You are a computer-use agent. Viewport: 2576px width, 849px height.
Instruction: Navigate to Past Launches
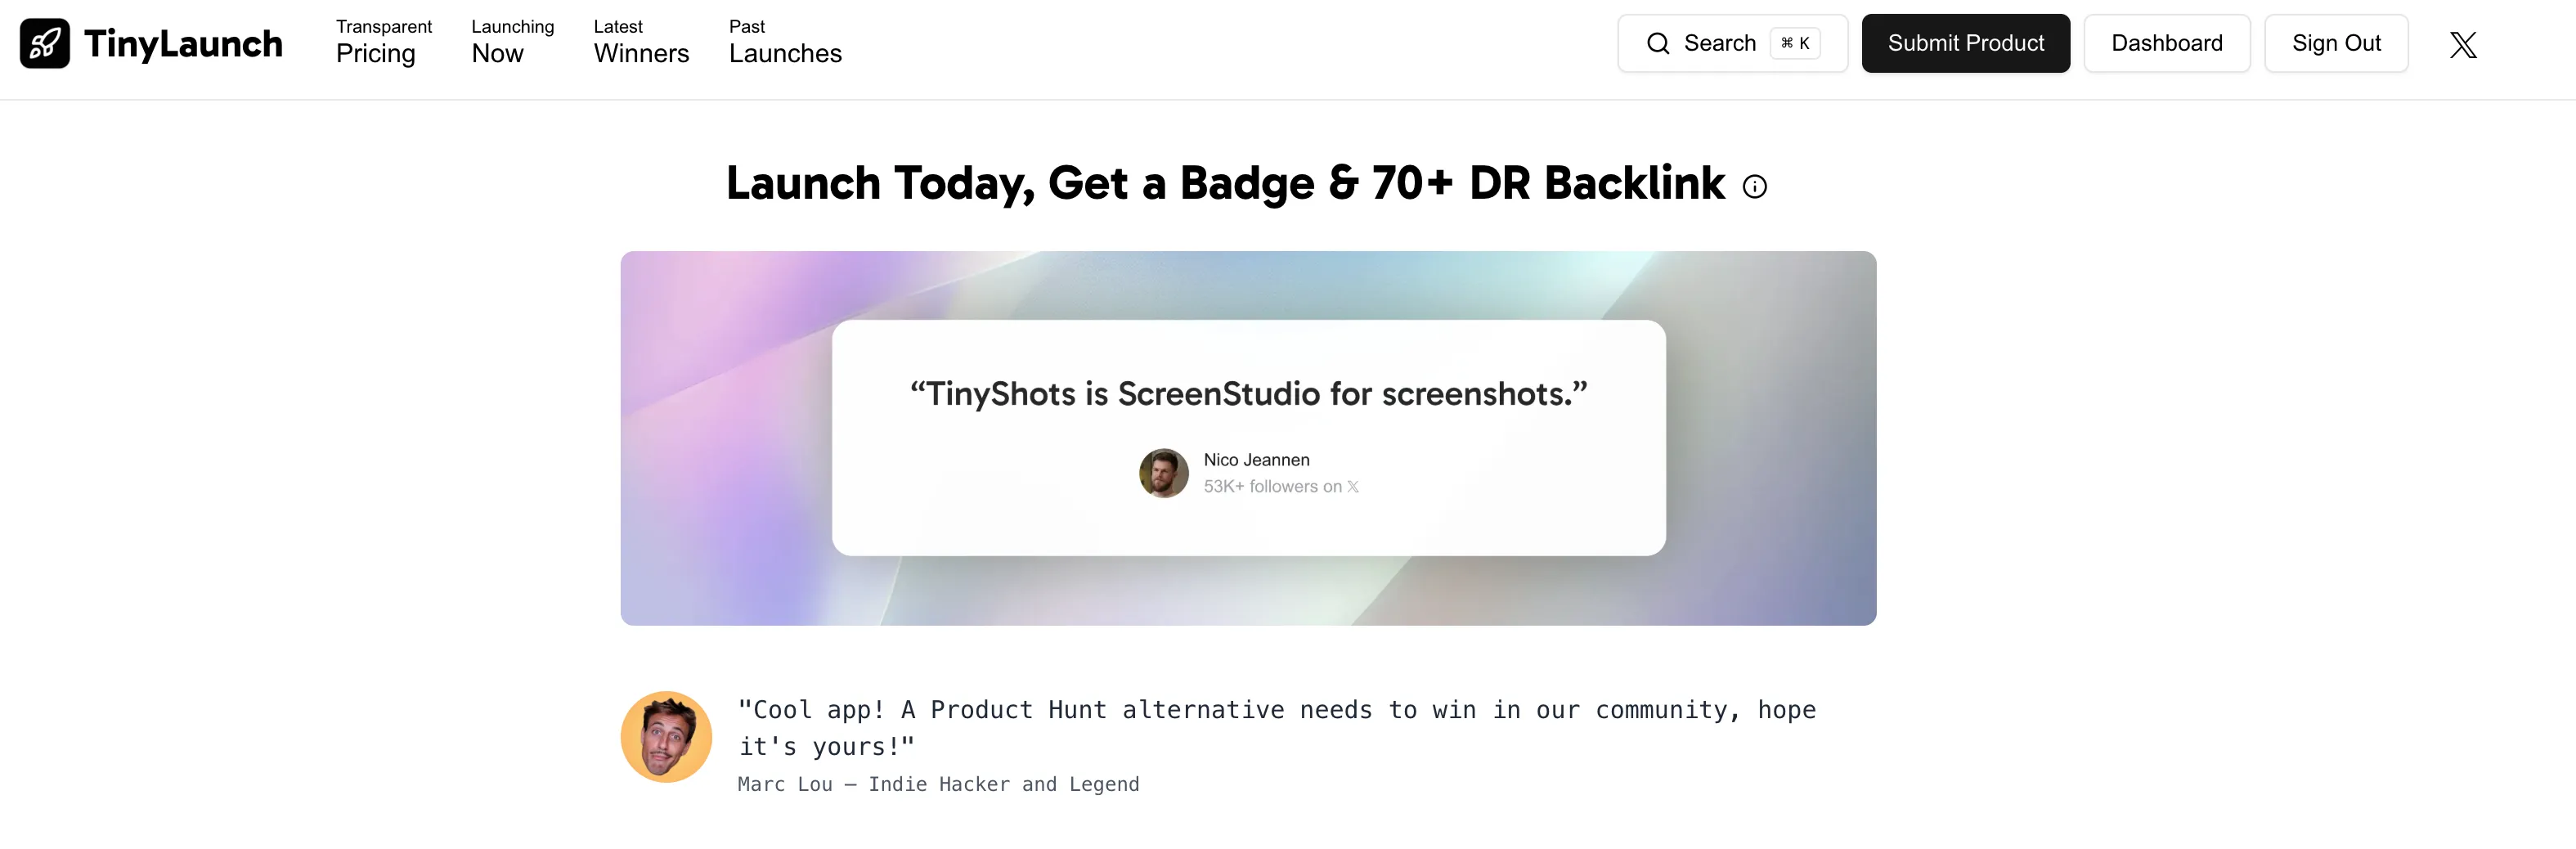pos(785,43)
